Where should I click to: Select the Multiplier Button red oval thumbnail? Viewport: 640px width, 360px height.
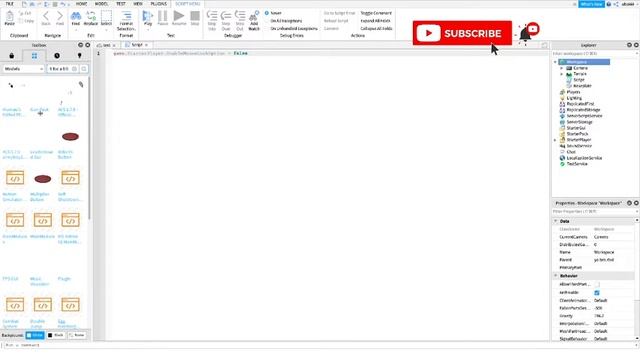coord(42,179)
